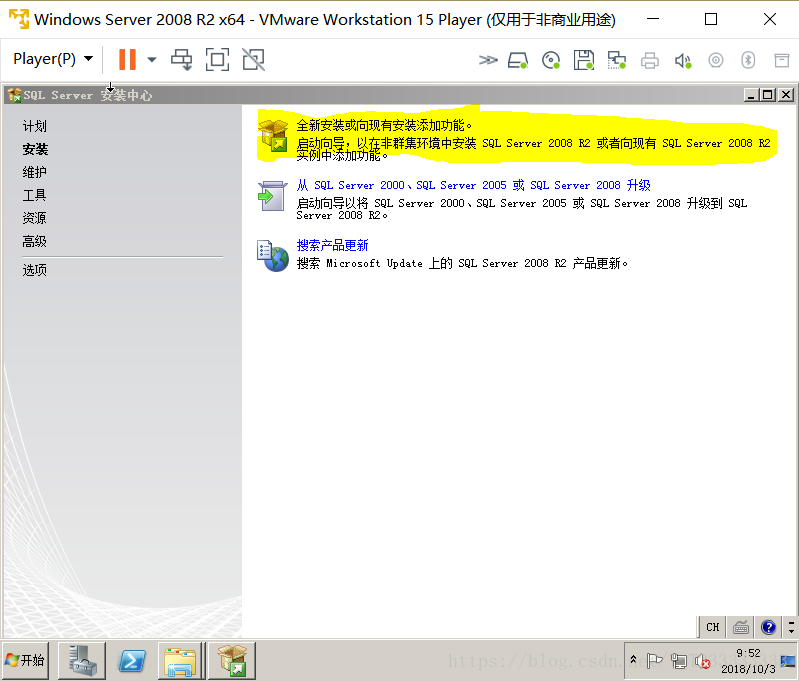Click the show desktop icon at taskbar end
This screenshot has width=799, height=681.
tap(788, 661)
